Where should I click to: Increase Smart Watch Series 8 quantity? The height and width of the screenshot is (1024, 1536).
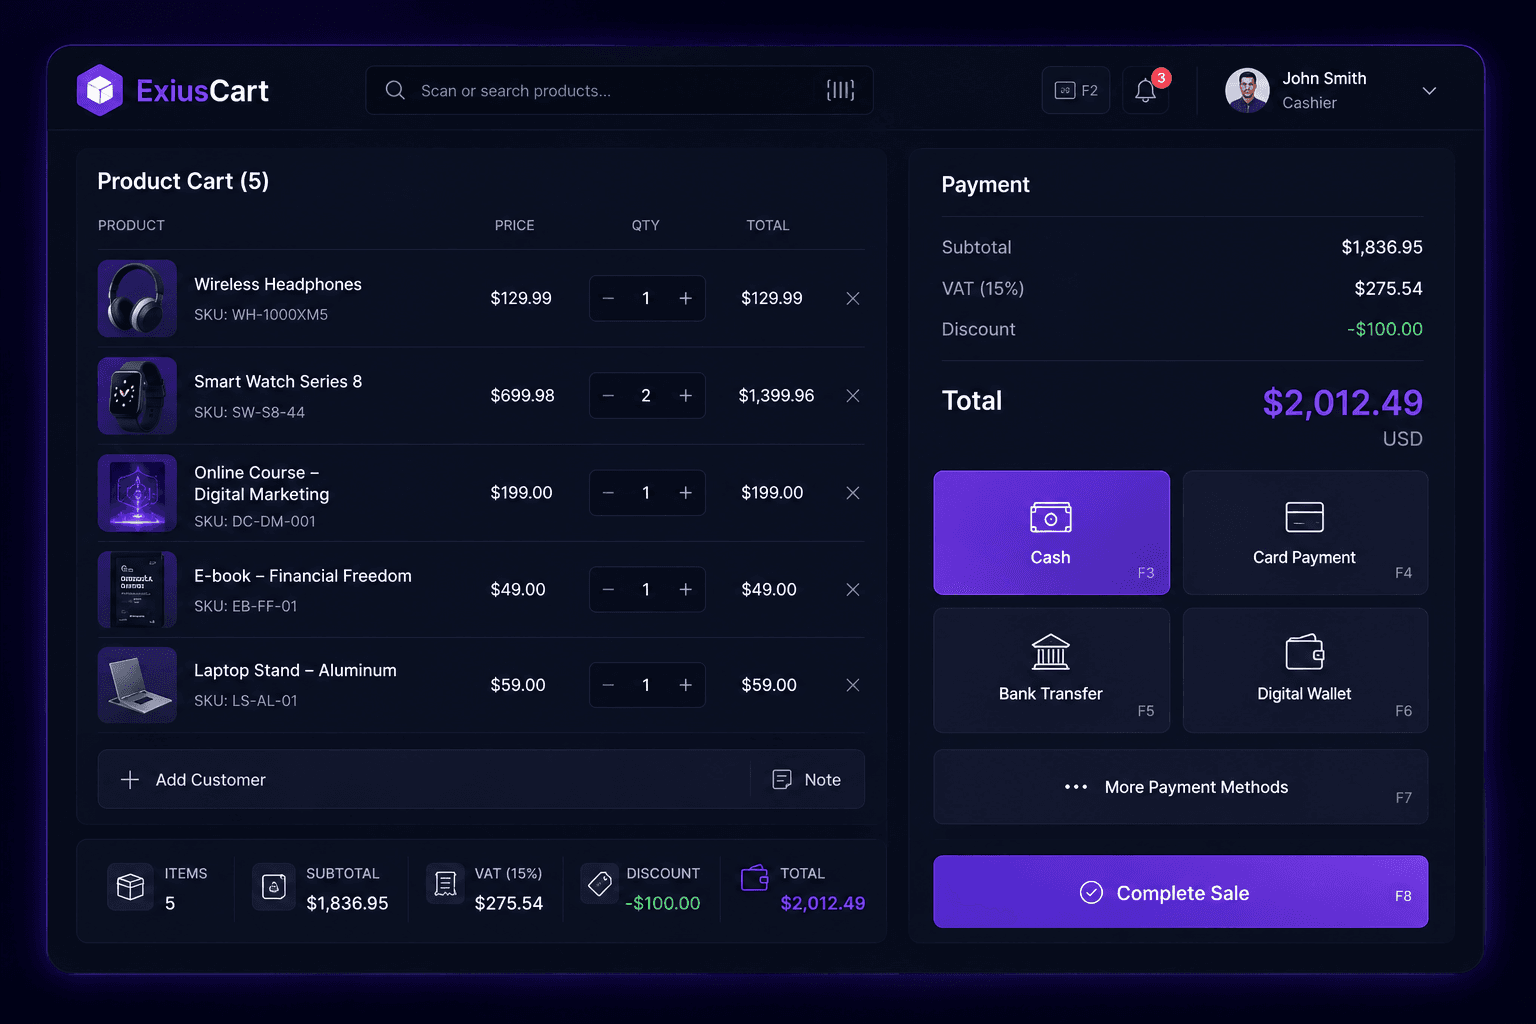[685, 396]
